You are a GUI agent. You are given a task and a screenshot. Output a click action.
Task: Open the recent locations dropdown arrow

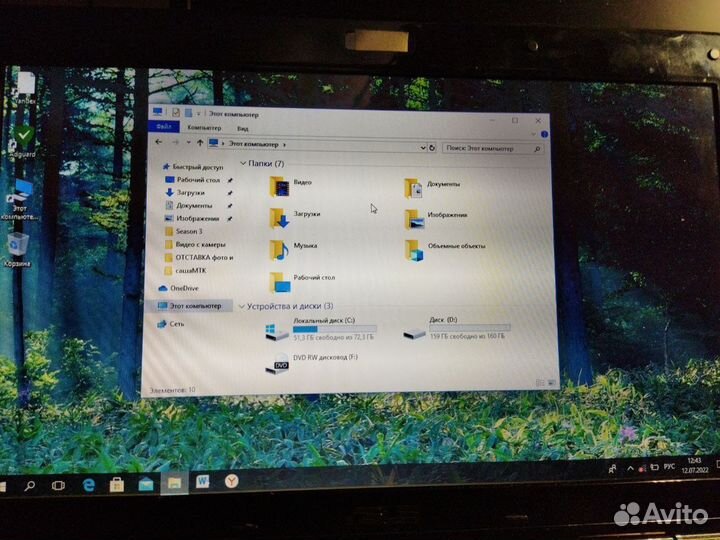(188, 143)
